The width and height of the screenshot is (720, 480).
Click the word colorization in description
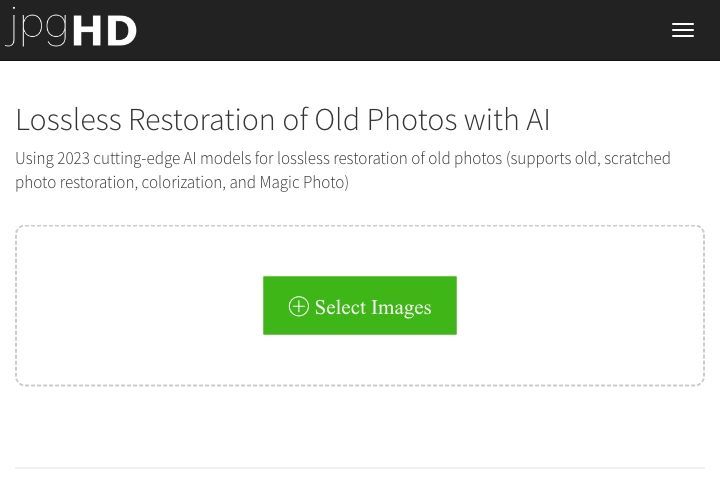coord(182,182)
